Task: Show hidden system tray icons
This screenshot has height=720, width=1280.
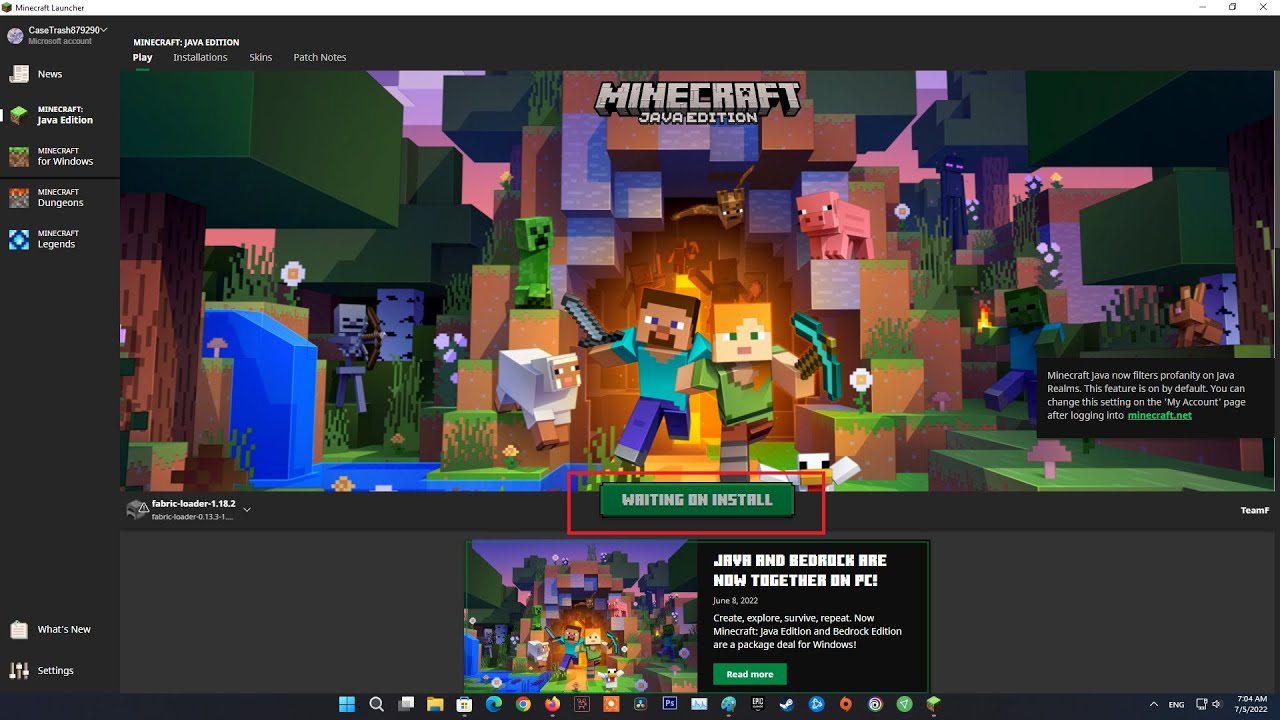Action: point(1153,704)
